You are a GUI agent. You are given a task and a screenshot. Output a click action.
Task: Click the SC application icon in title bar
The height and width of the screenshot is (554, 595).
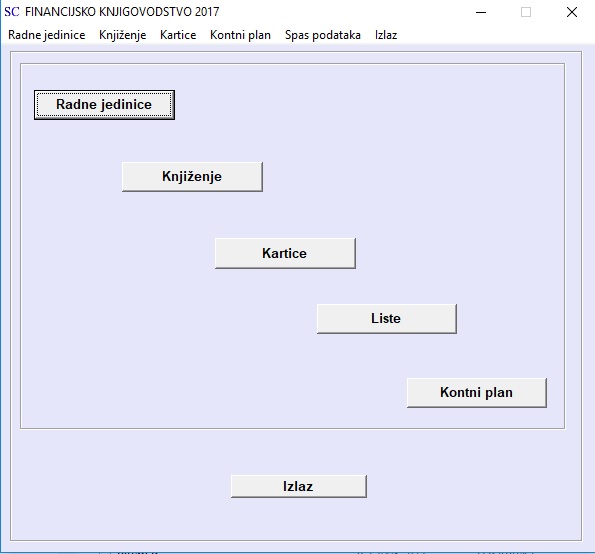[x=12, y=12]
